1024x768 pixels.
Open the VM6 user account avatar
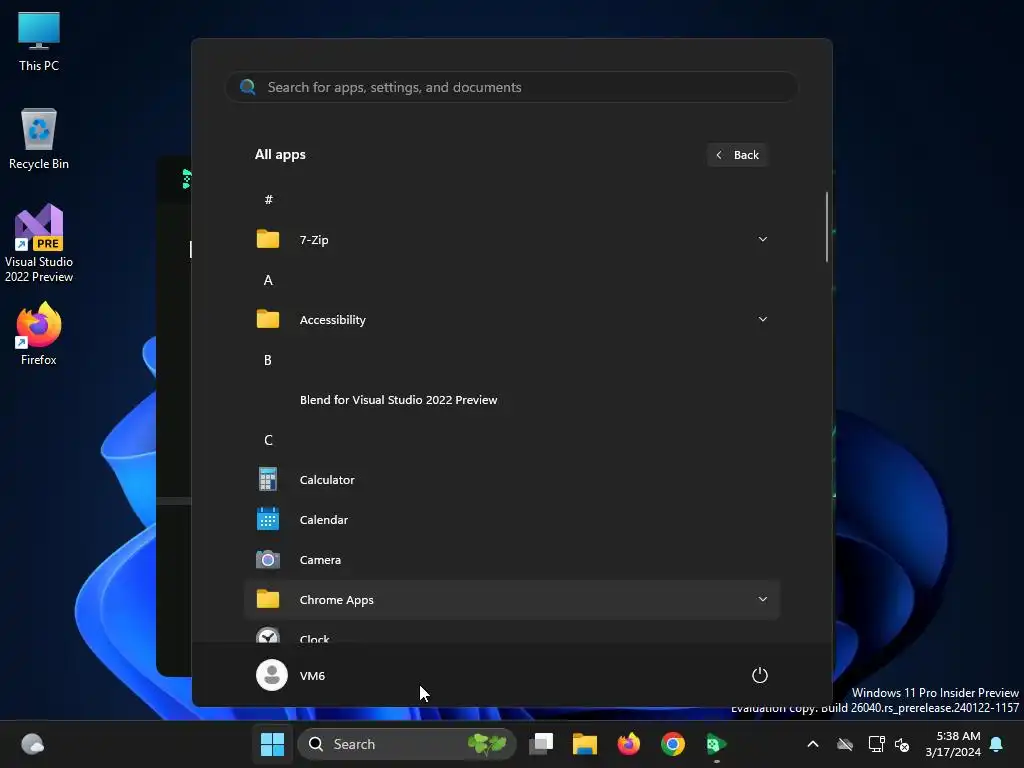point(272,675)
